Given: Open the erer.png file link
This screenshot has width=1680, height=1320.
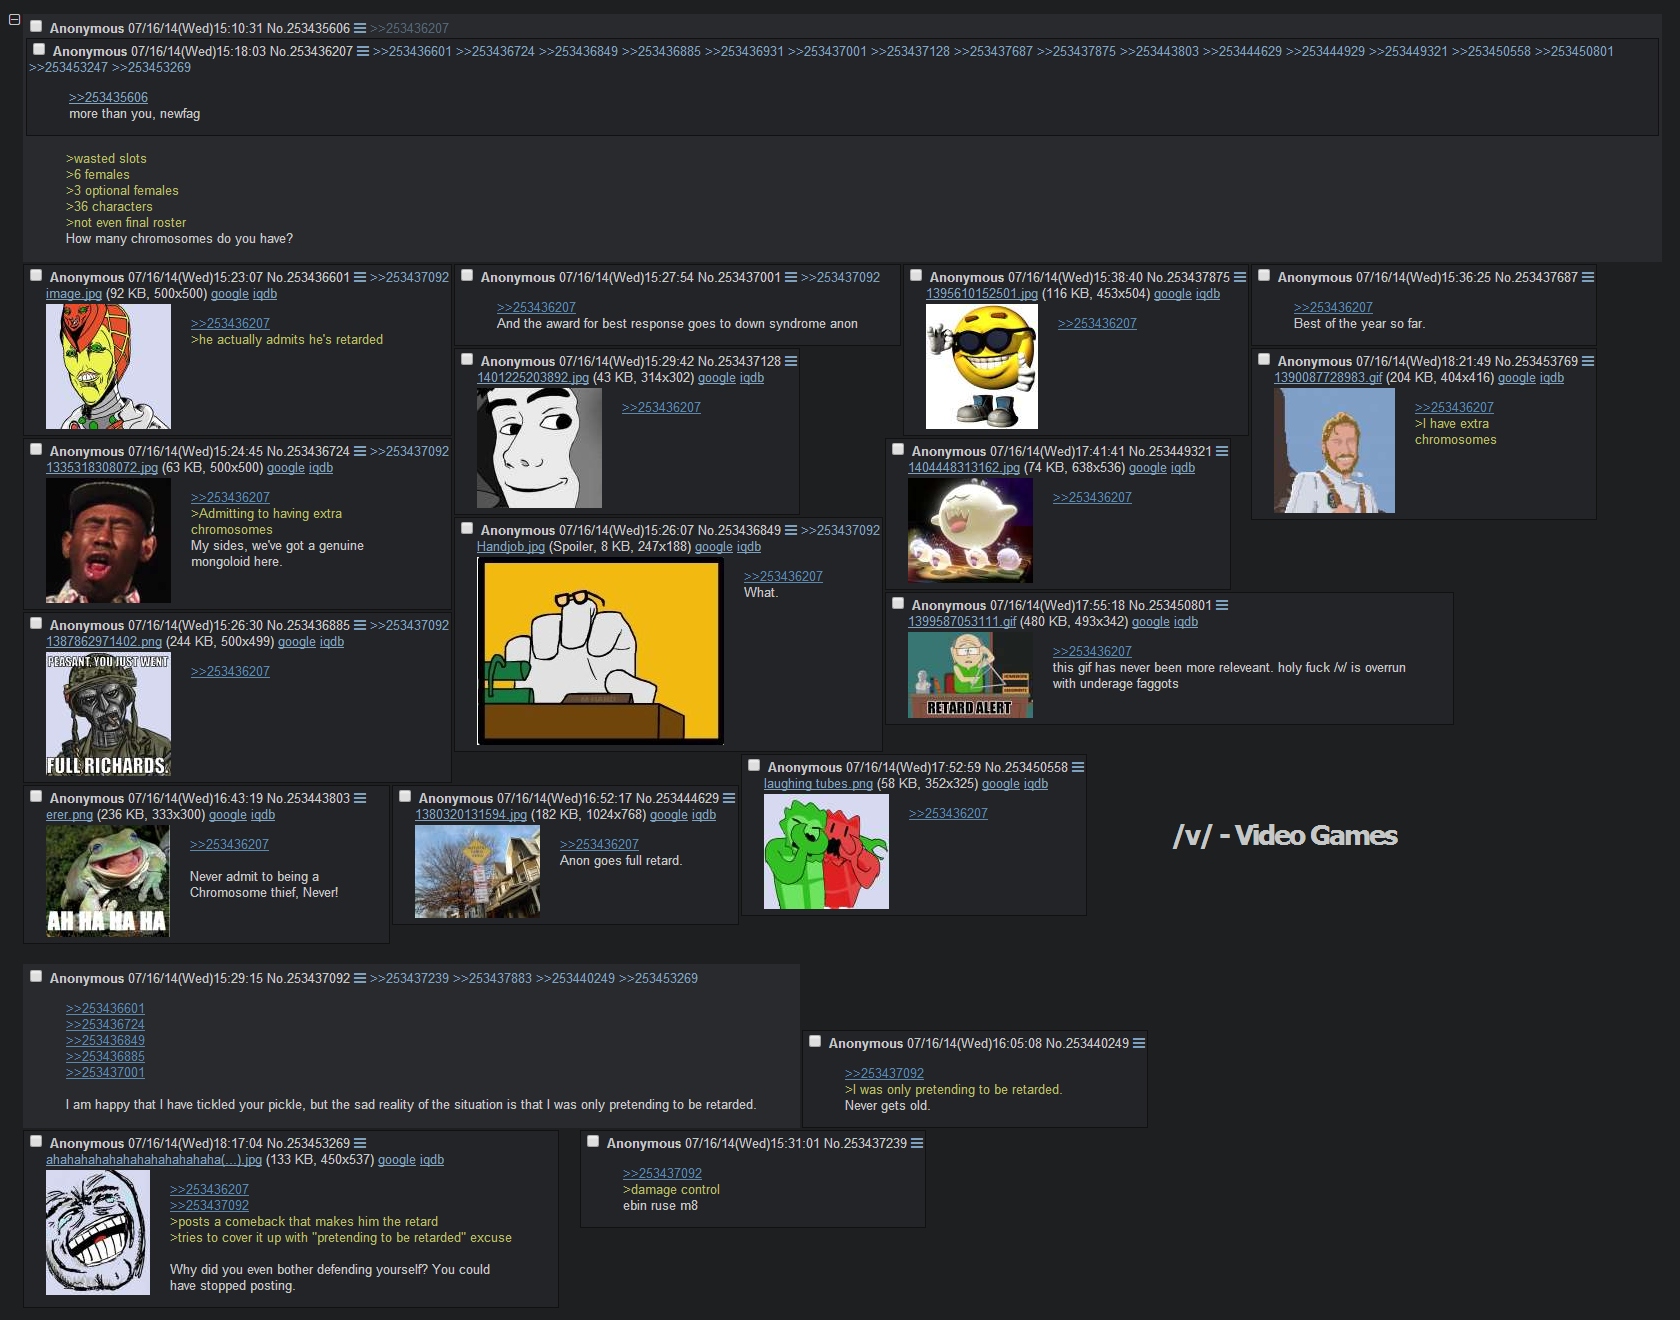Looking at the screenshot, I should (x=69, y=815).
